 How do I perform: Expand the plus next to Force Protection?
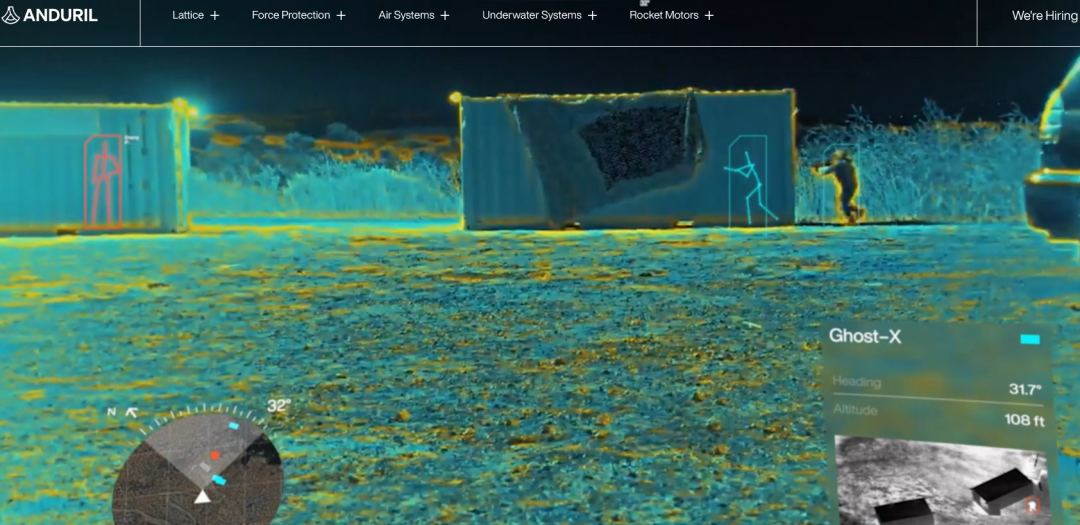(341, 15)
